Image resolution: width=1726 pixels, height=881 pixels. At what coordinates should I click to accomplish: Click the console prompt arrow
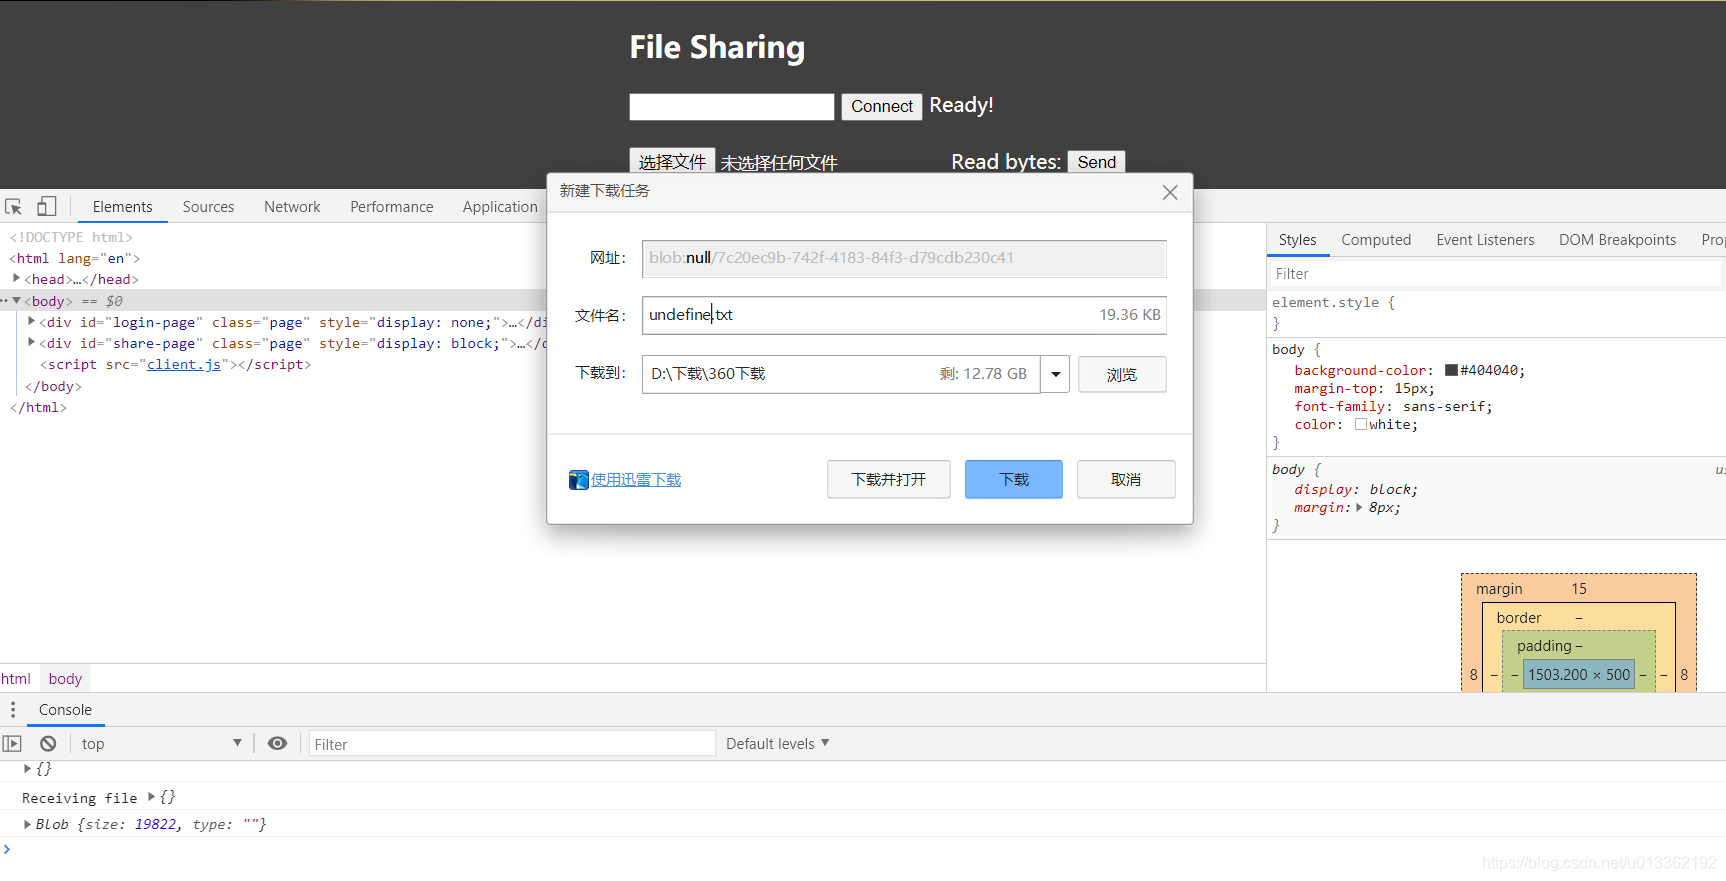click(7, 849)
